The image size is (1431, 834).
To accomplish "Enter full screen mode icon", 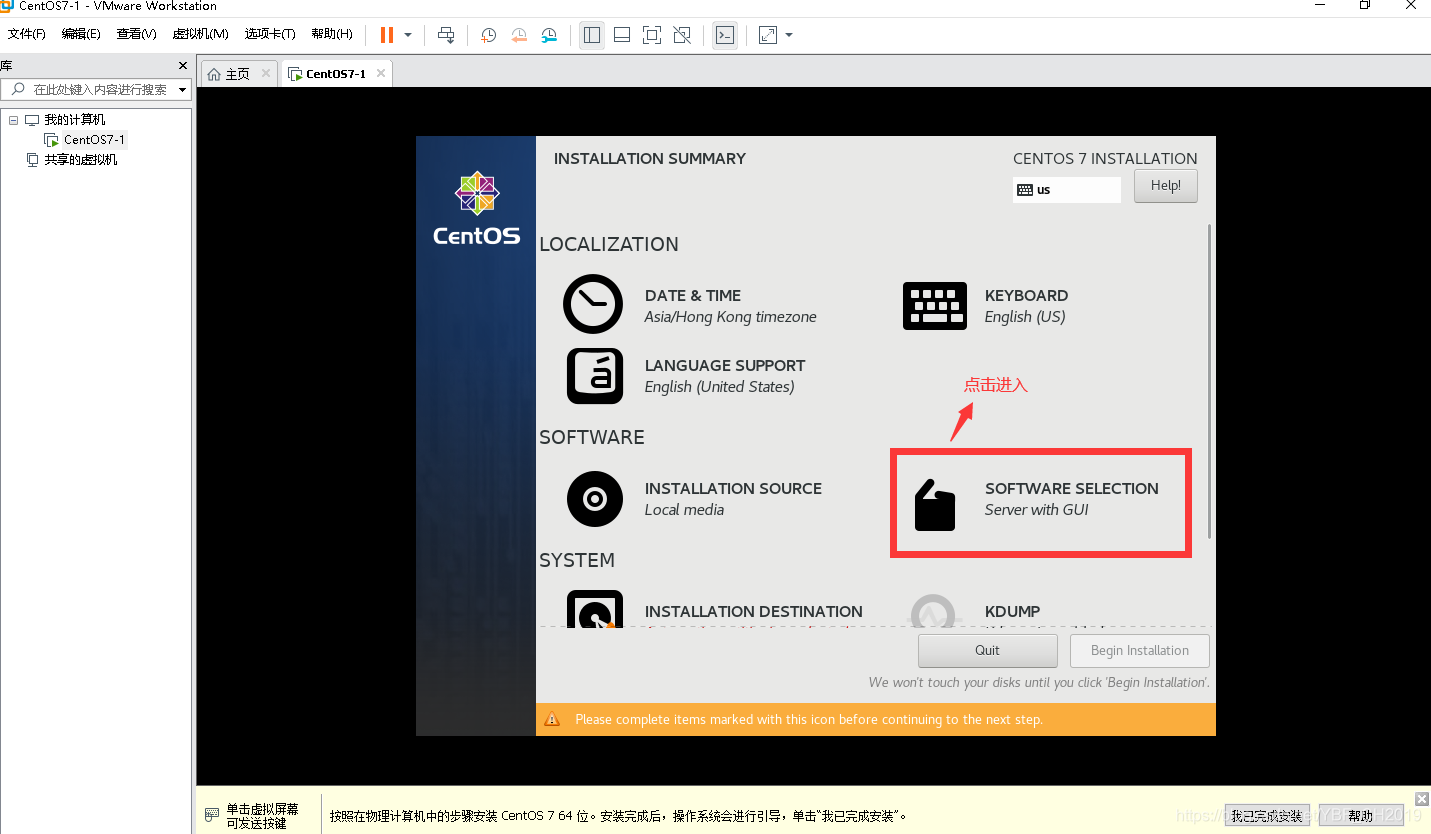I will (x=652, y=35).
